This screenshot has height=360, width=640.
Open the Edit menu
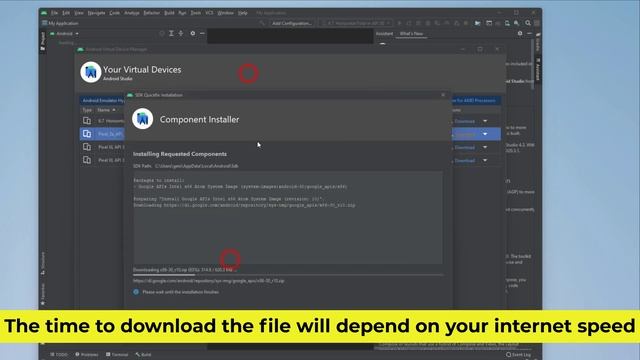point(66,13)
